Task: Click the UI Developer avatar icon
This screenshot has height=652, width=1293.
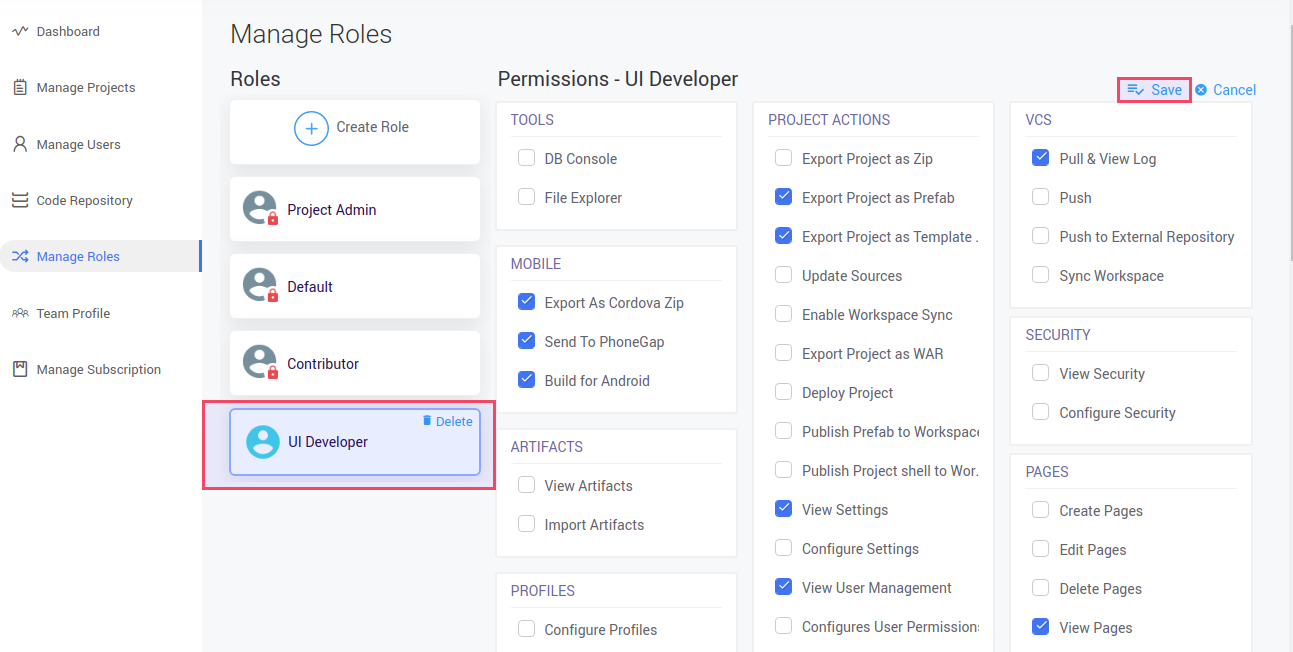Action: (x=262, y=441)
